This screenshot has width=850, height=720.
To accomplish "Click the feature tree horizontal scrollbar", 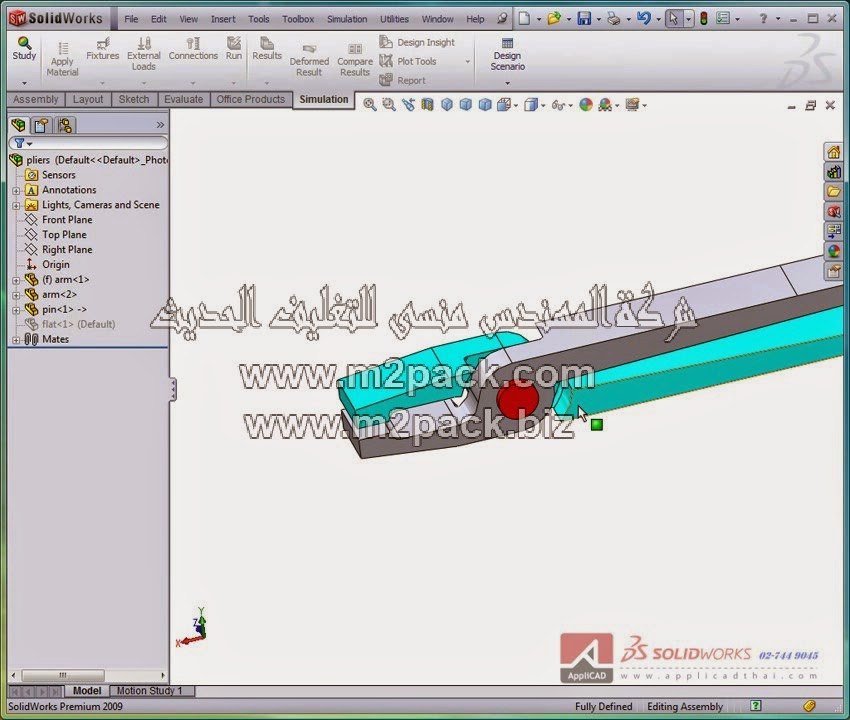I will click(63, 675).
